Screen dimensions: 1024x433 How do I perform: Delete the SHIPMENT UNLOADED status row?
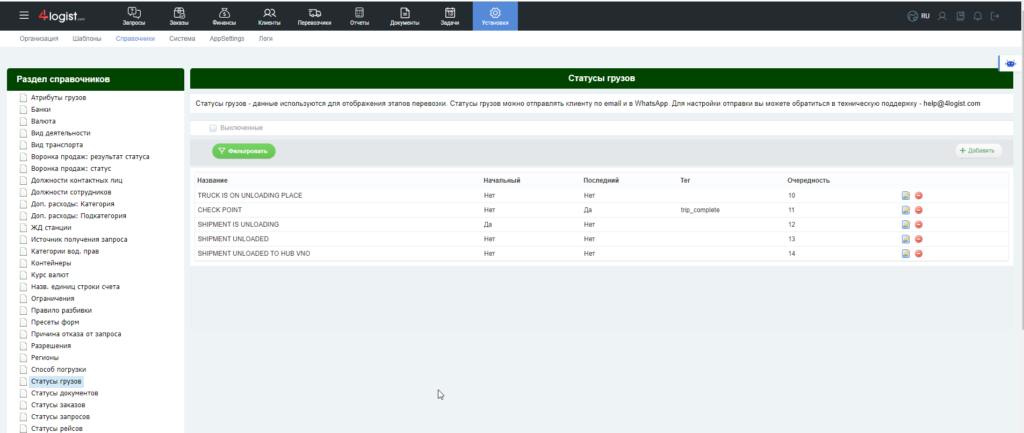click(x=918, y=239)
